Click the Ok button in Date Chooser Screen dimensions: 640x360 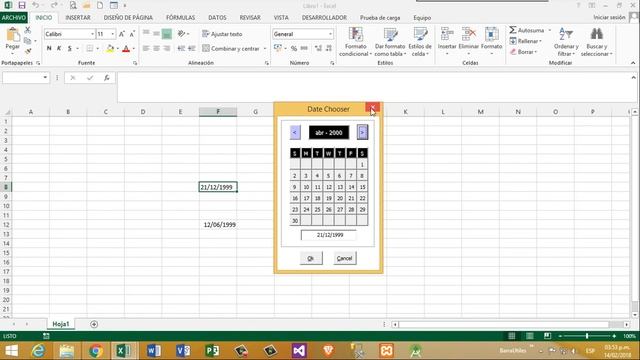(311, 258)
